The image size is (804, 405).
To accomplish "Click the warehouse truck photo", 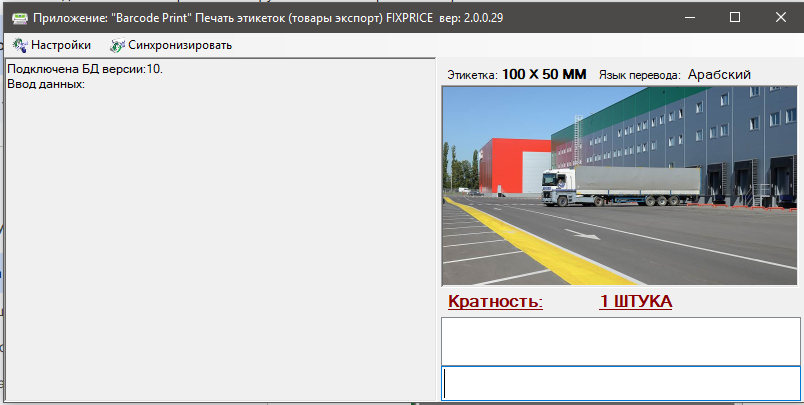I will (619, 186).
